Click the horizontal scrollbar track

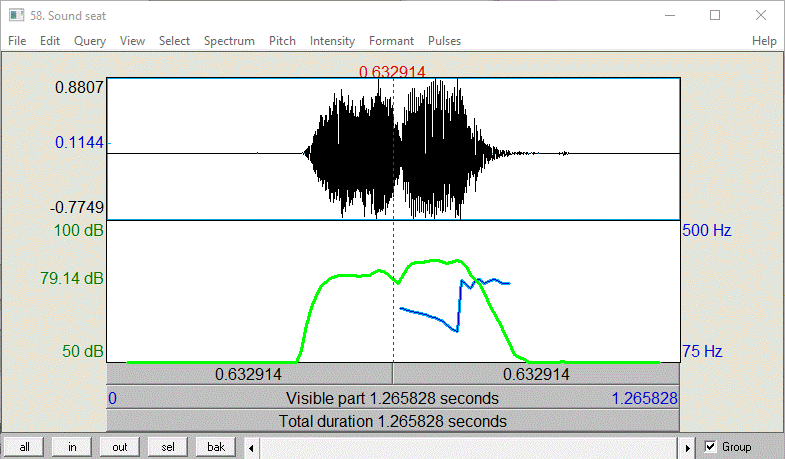pyautogui.click(x=469, y=448)
